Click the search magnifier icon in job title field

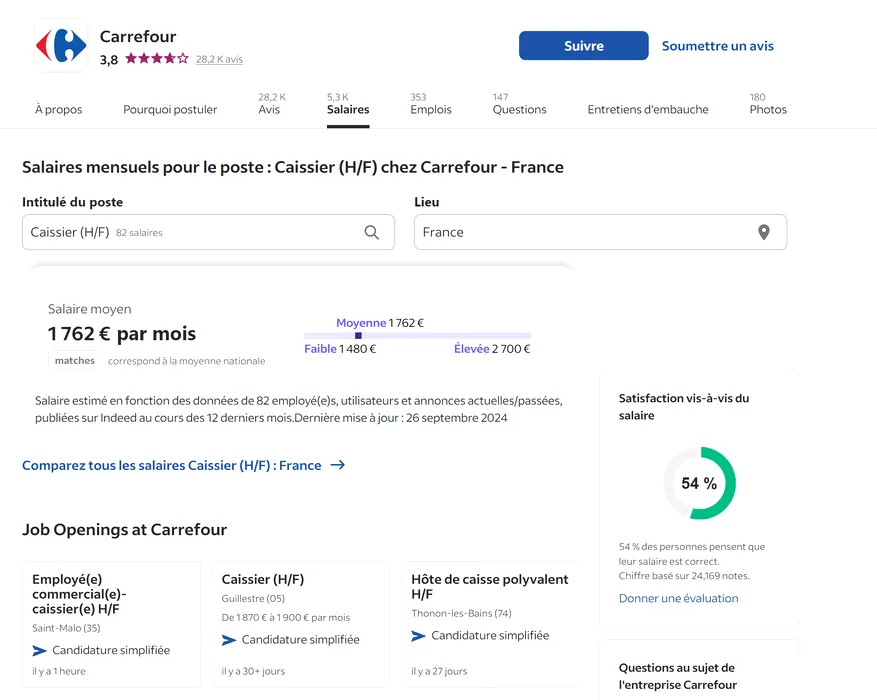pos(371,232)
